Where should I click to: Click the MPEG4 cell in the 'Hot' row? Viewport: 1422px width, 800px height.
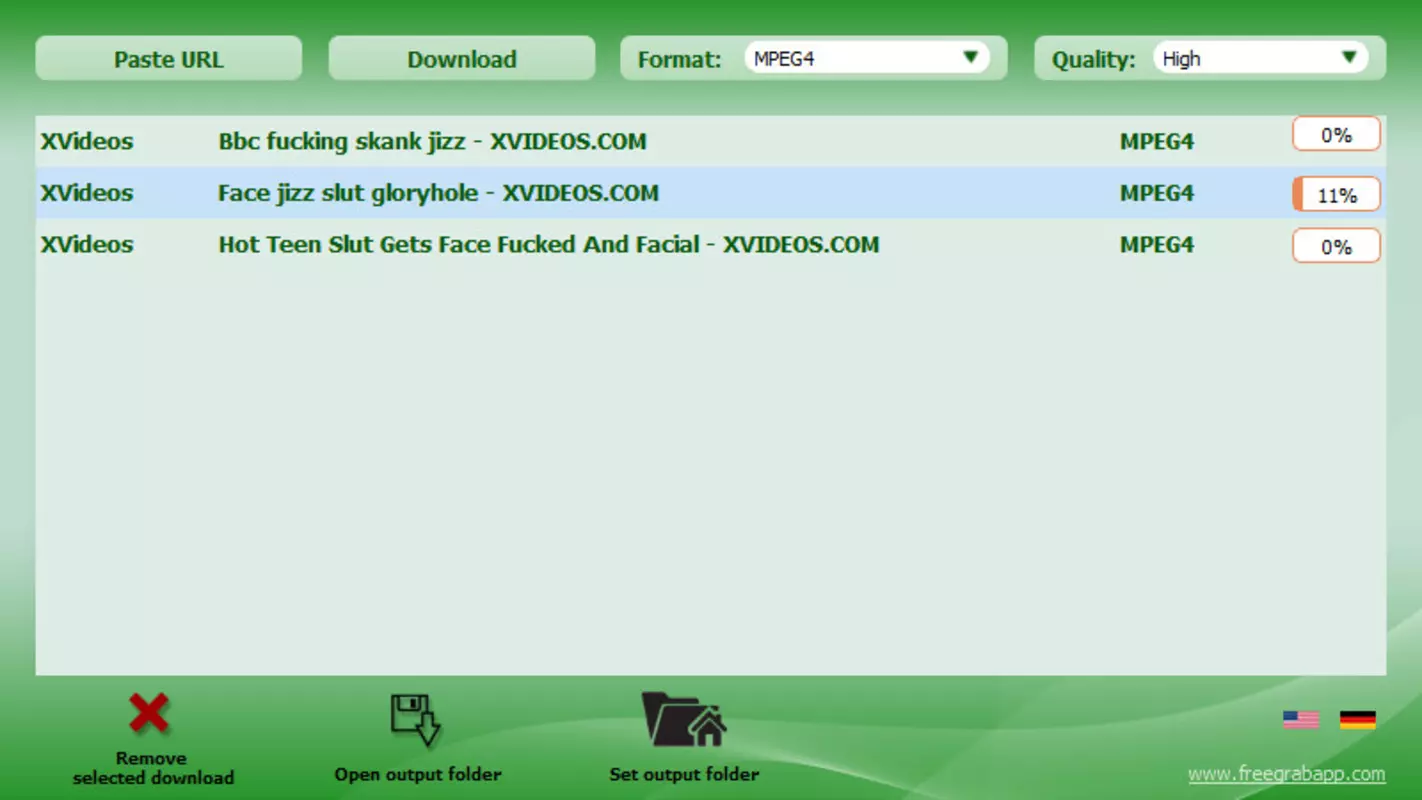1157,245
